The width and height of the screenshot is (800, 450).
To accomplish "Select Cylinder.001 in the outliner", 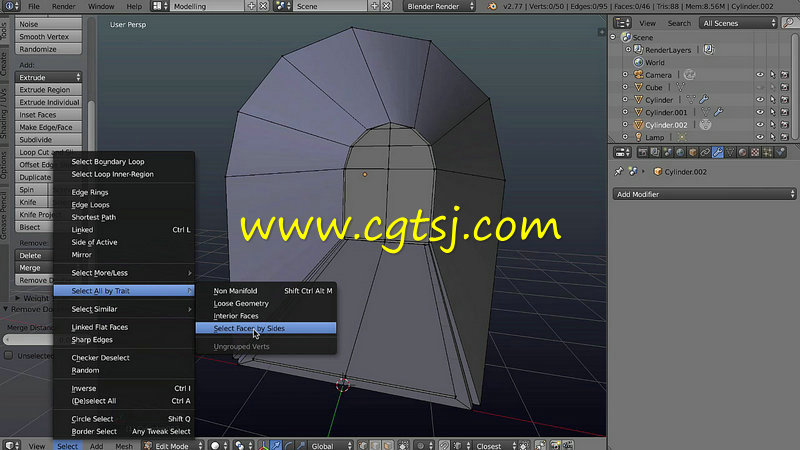I will tap(666, 112).
